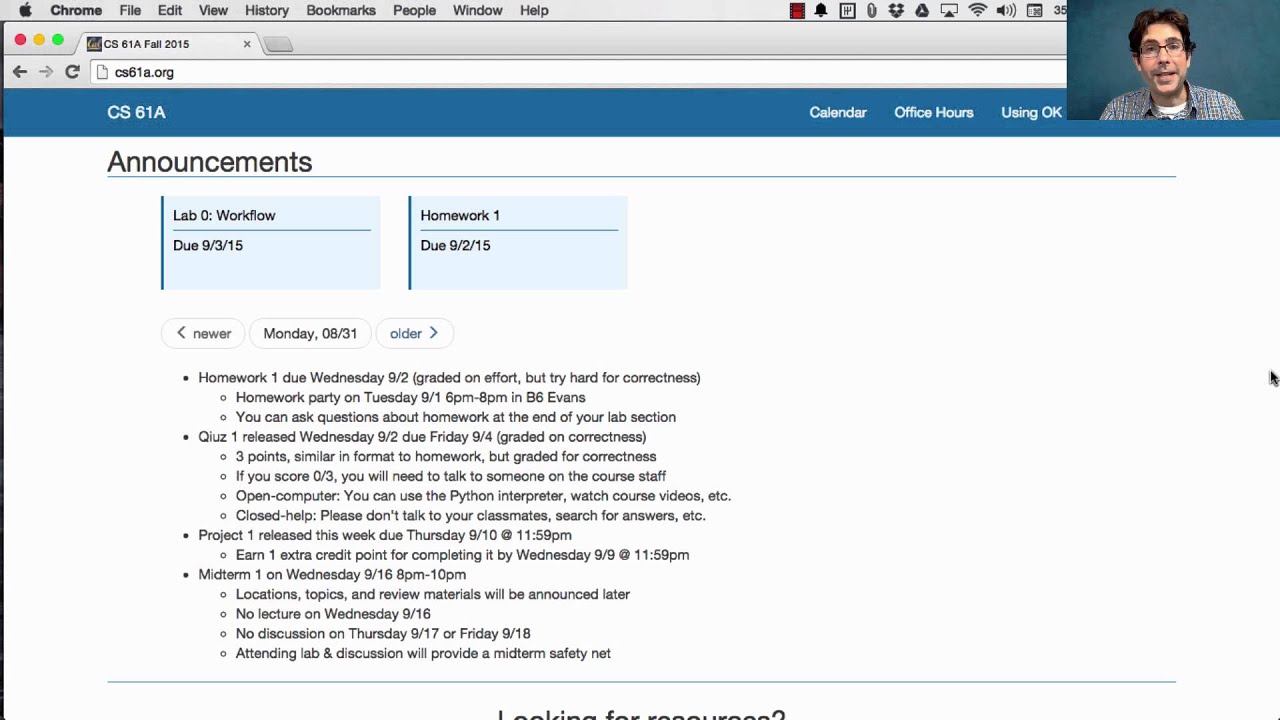
Task: Open the Office Hours navigation link
Action: coord(933,112)
